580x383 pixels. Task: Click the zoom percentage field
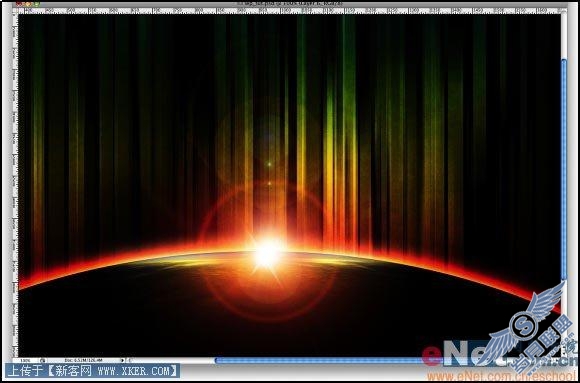point(27,360)
